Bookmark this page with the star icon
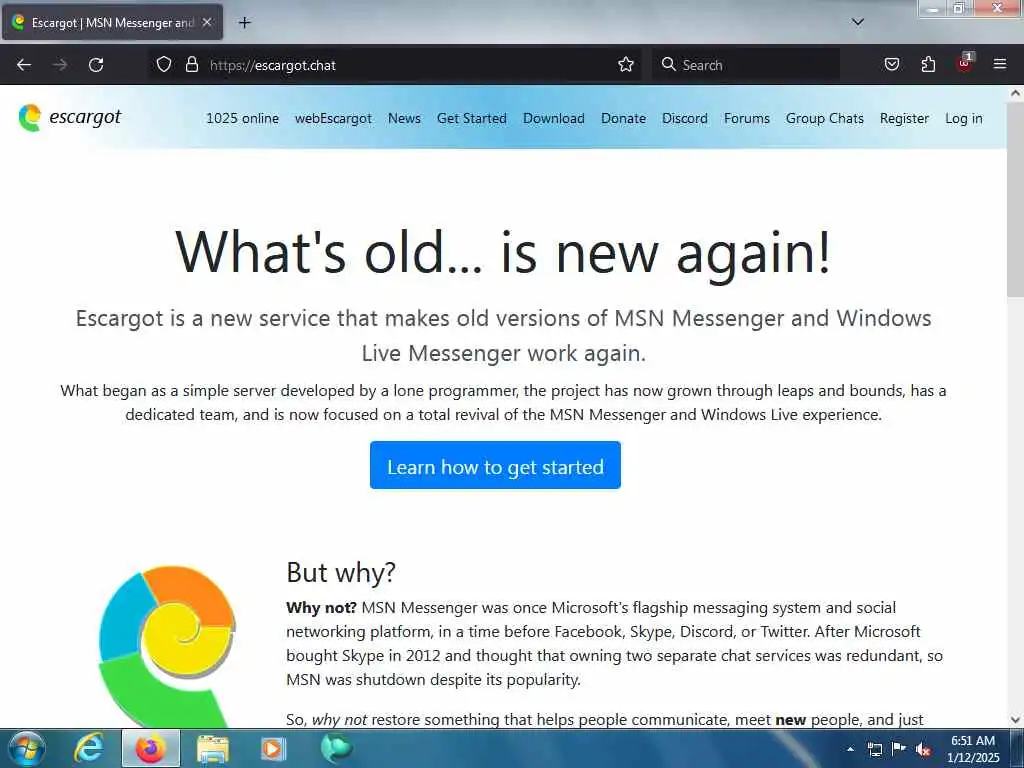 pyautogui.click(x=626, y=65)
